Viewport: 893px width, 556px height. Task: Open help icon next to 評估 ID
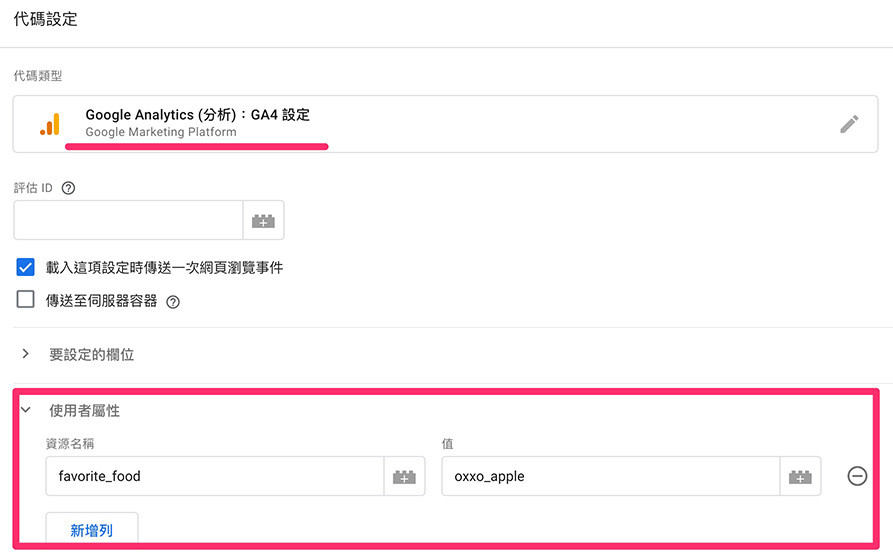pos(68,188)
